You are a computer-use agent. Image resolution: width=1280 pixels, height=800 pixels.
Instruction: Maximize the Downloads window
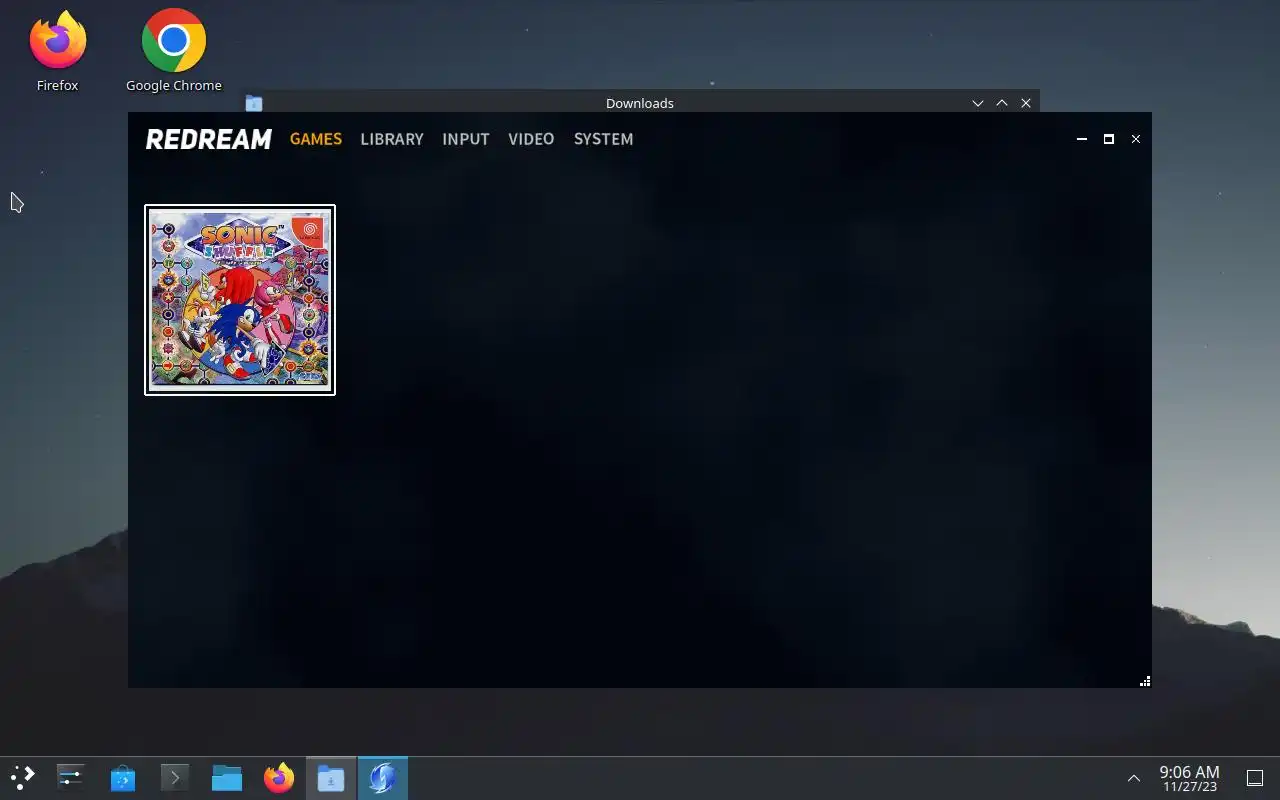(x=1002, y=103)
